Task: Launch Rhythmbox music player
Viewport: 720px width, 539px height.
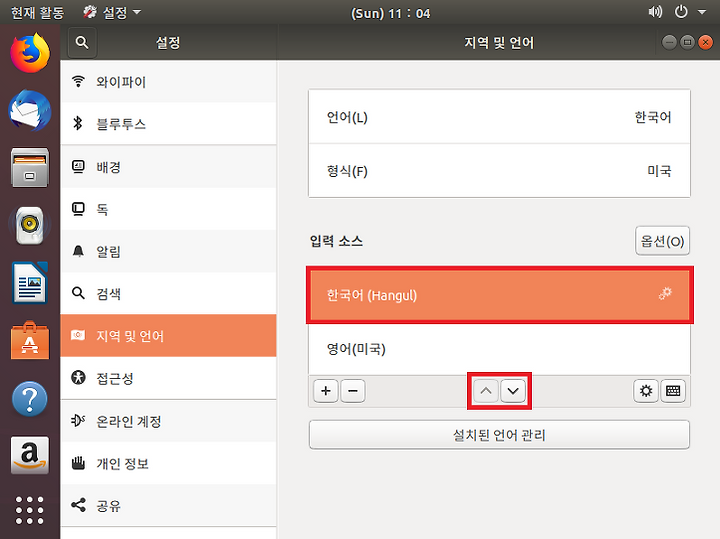Action: (x=29, y=225)
